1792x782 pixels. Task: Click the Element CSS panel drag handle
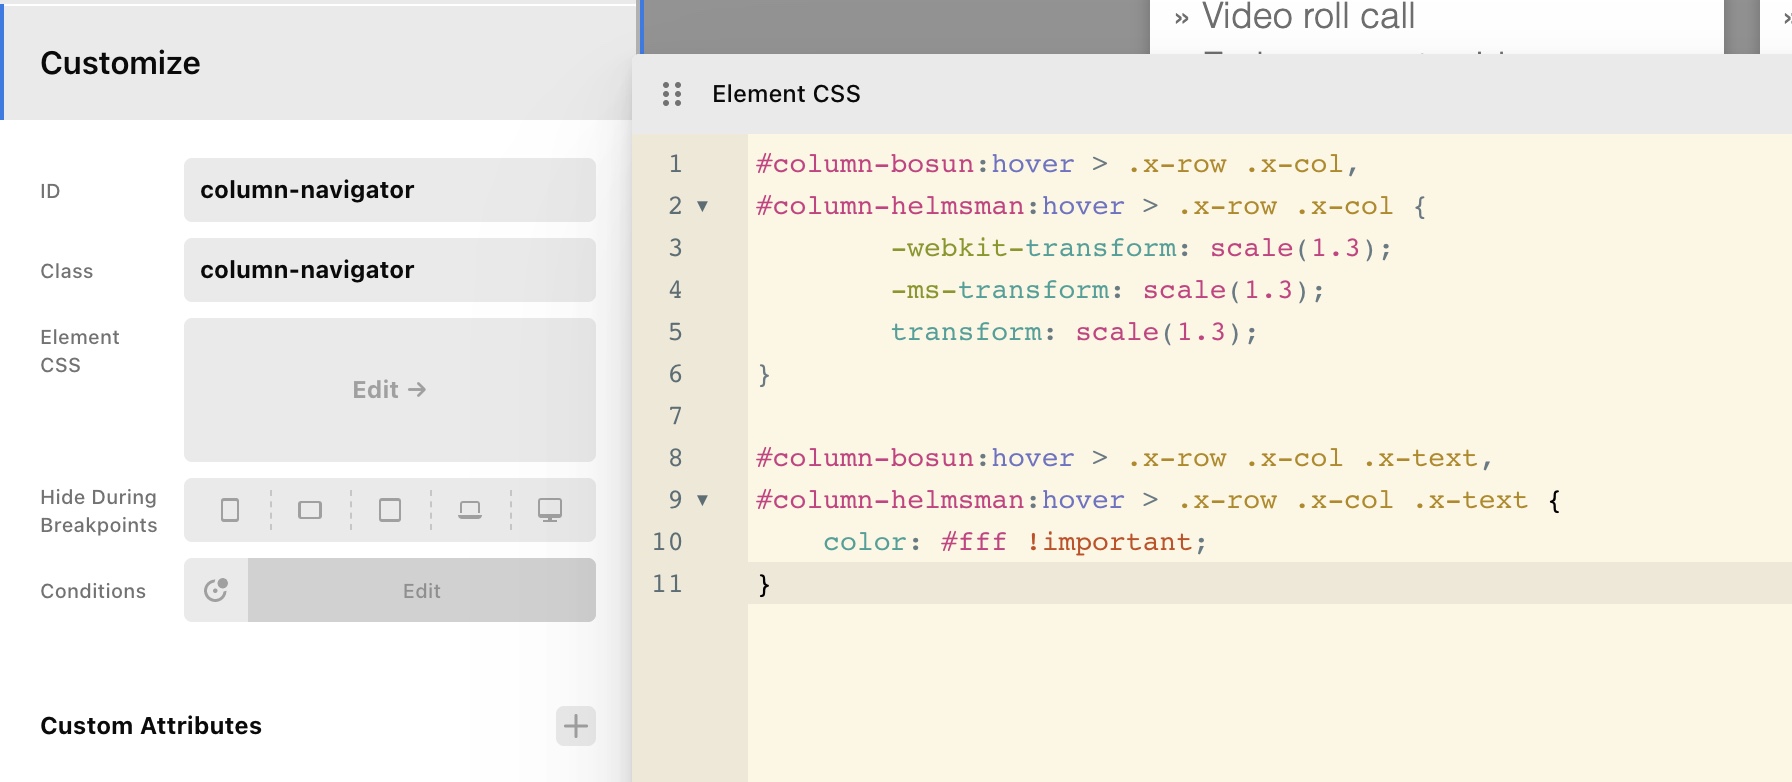(672, 94)
